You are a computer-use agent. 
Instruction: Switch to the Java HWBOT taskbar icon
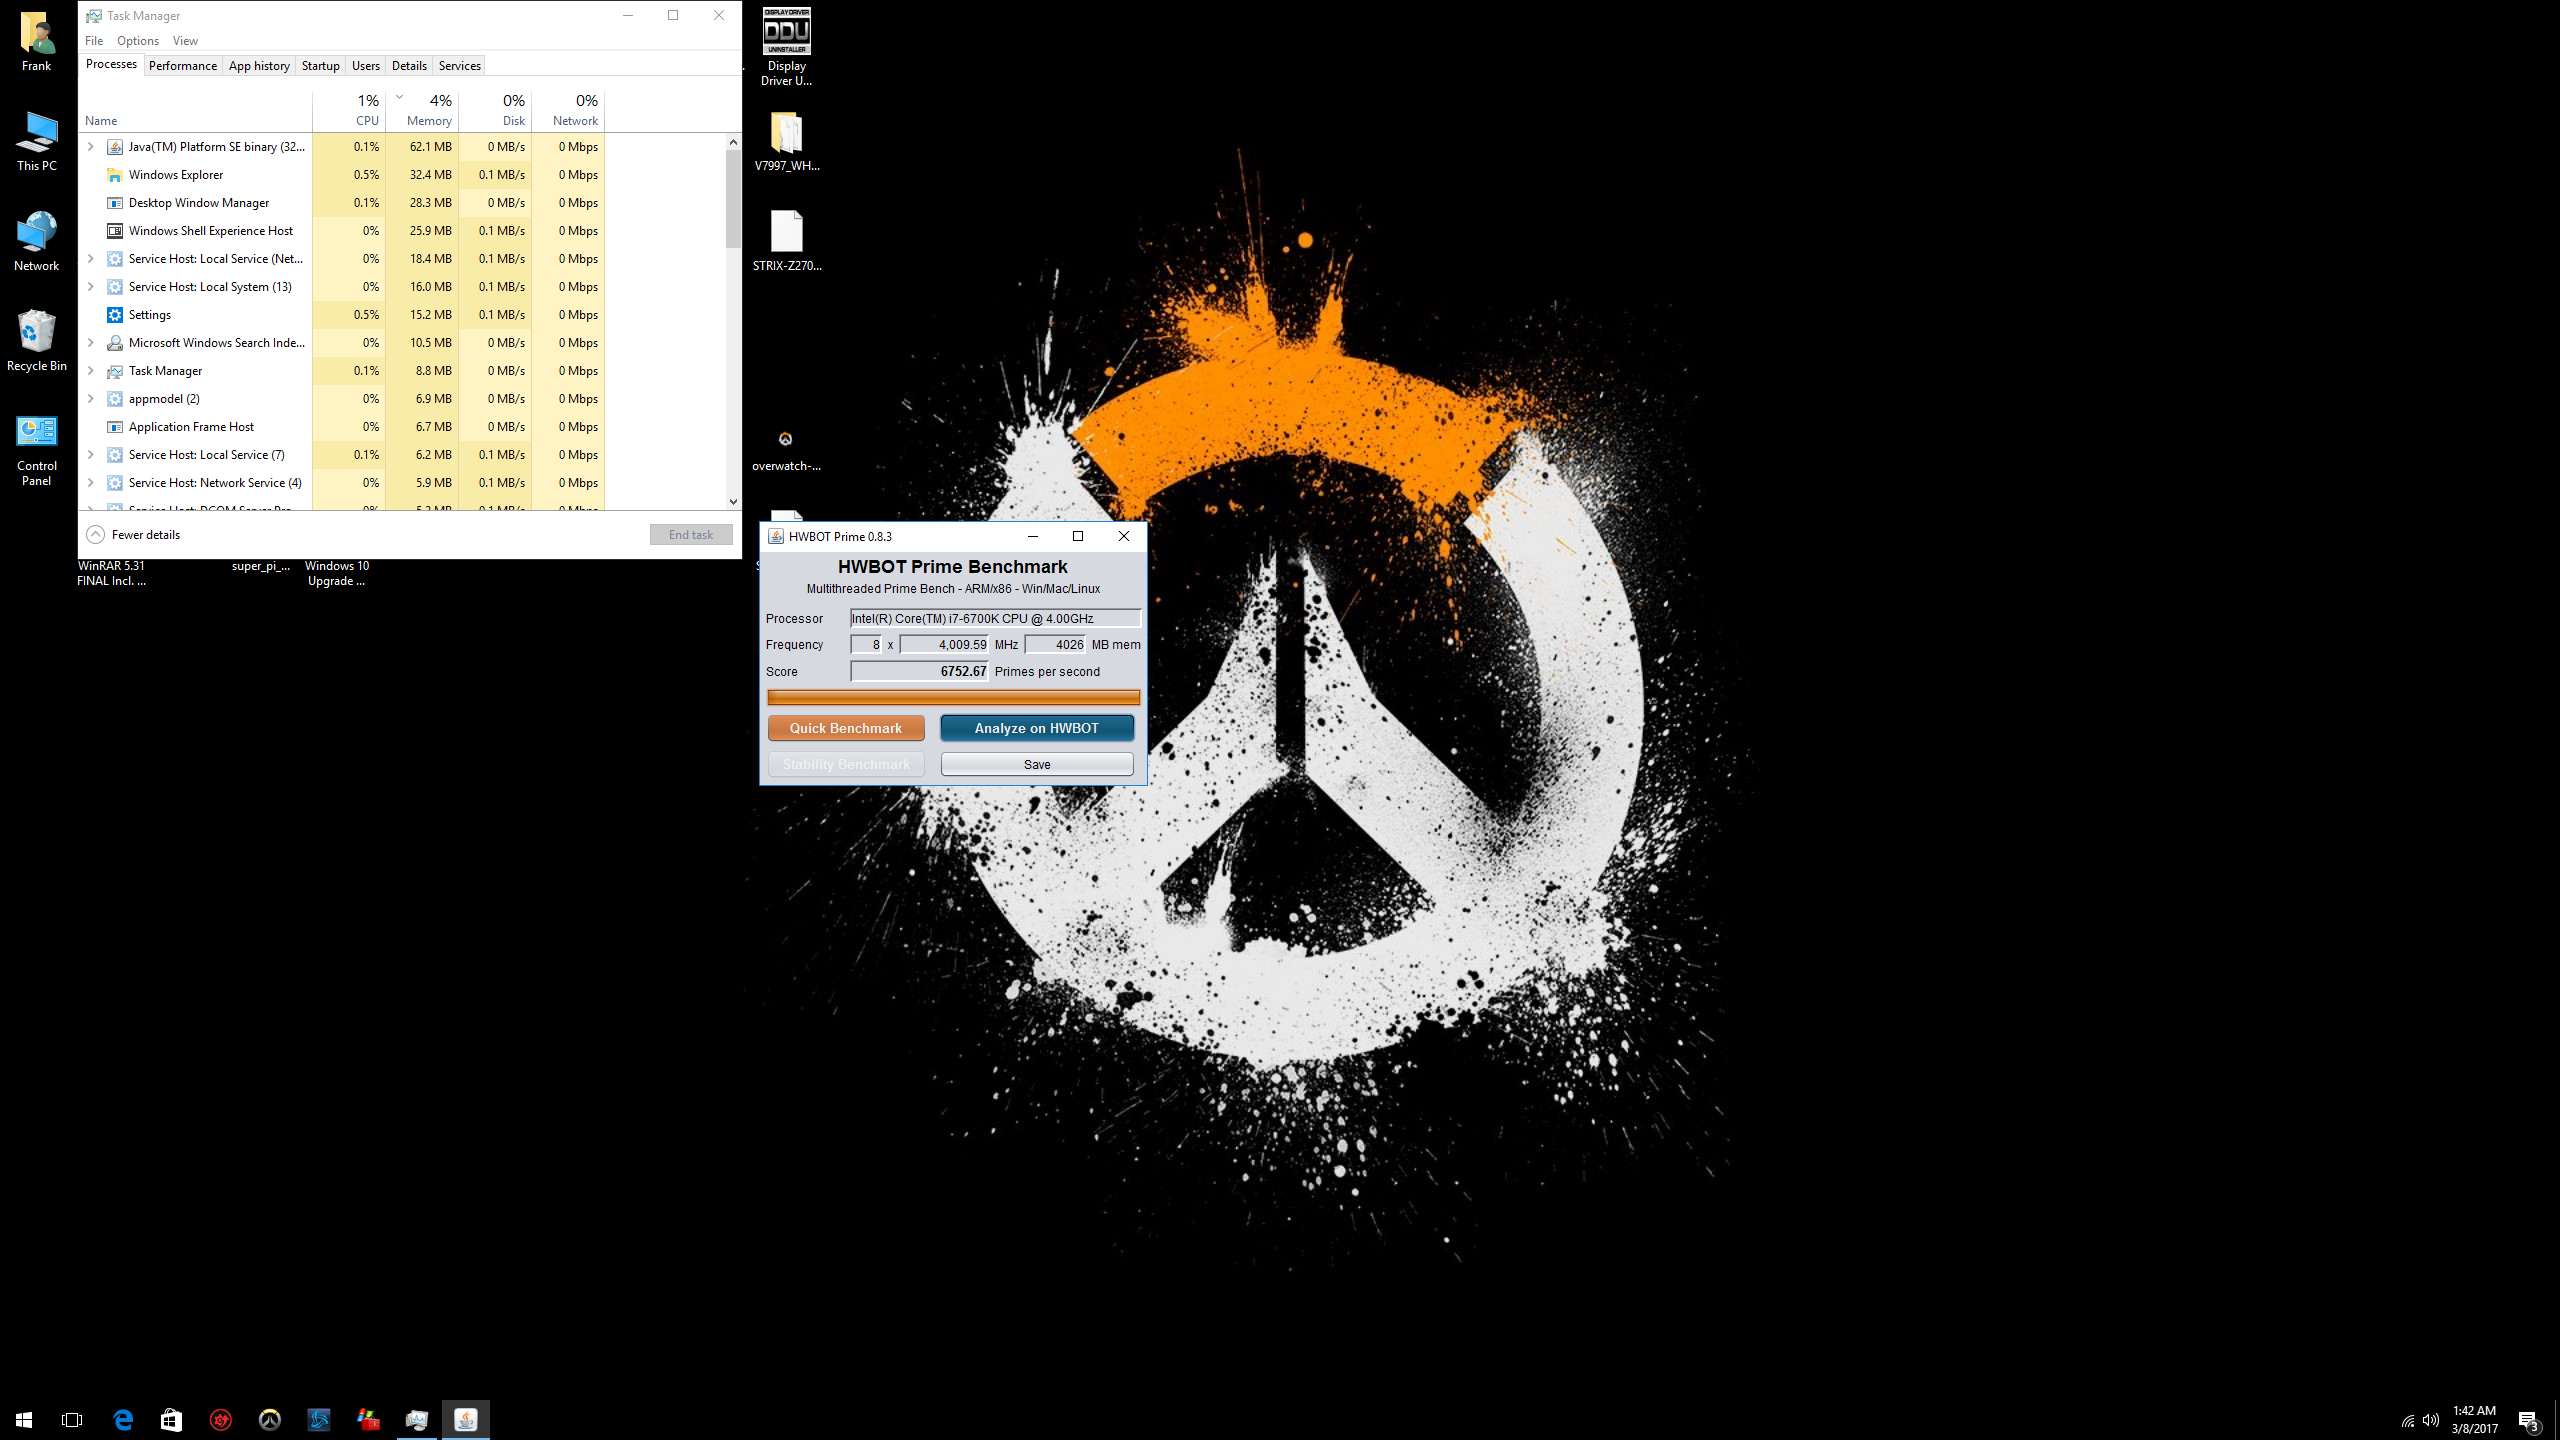tap(466, 1420)
